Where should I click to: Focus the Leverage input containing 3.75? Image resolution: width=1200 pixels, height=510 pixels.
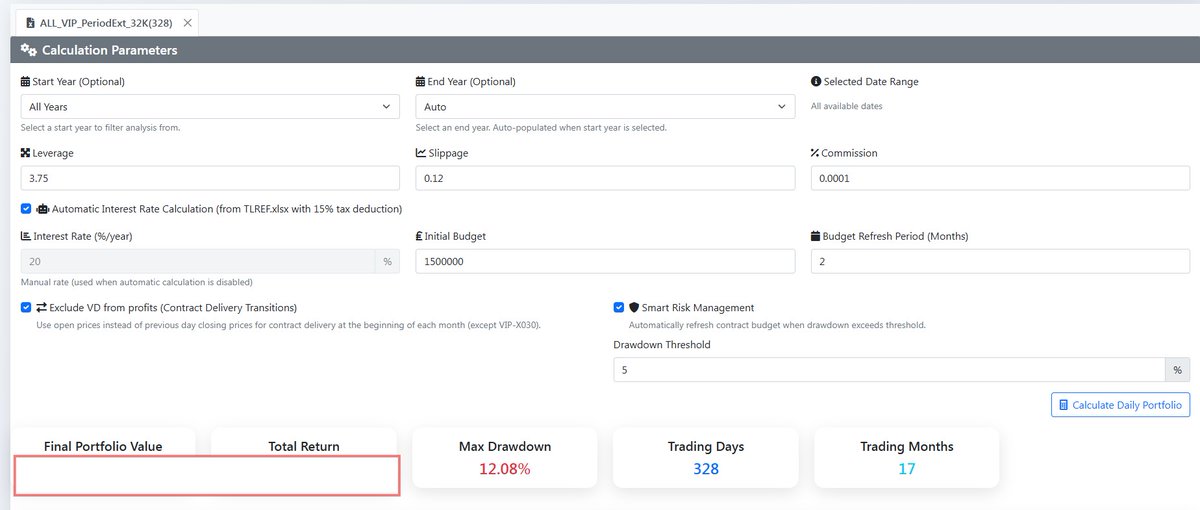click(x=210, y=178)
